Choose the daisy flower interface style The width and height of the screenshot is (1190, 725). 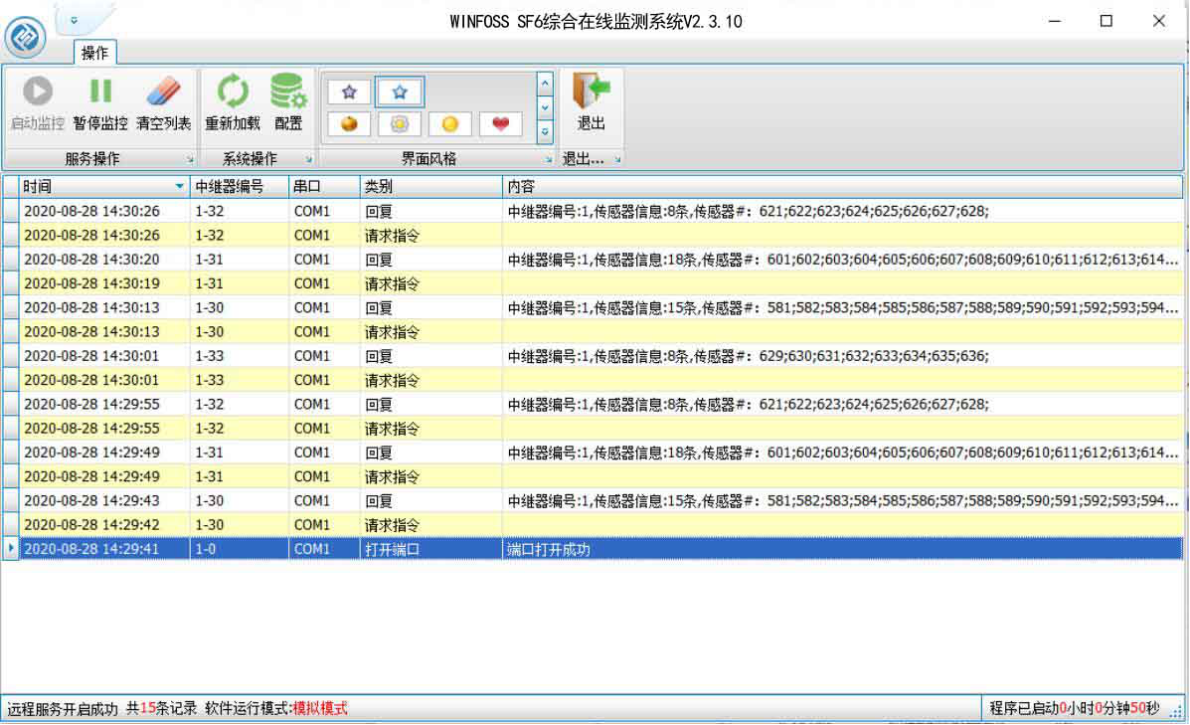[x=400, y=124]
